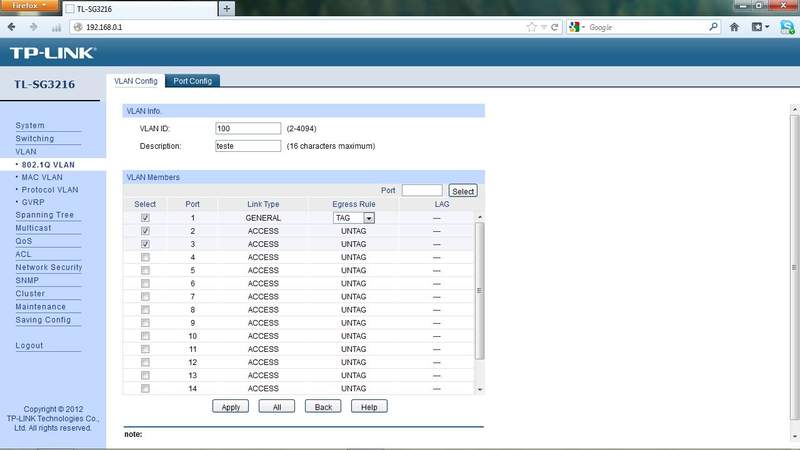Open the Google search engine selector dropdown
Image resolution: width=800 pixels, height=450 pixels.
579,28
